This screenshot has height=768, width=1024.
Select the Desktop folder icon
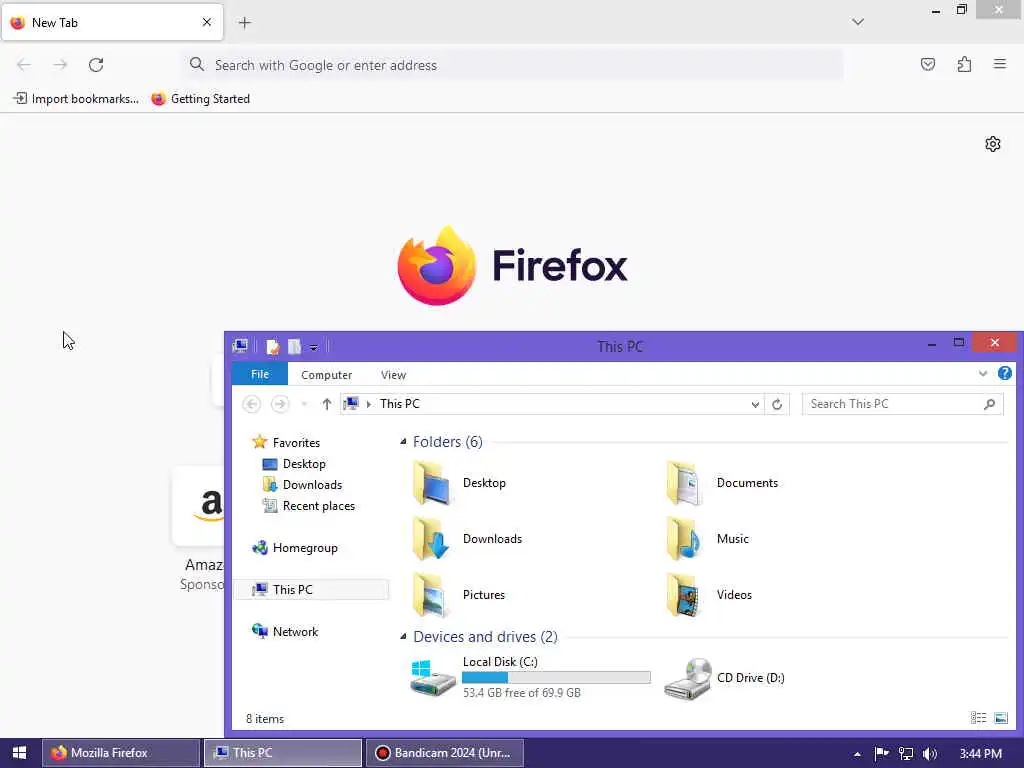point(432,483)
